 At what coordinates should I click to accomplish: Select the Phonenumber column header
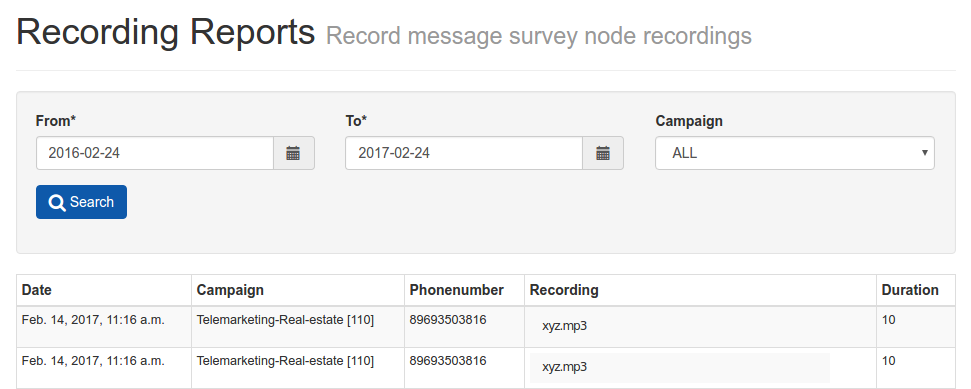point(456,290)
